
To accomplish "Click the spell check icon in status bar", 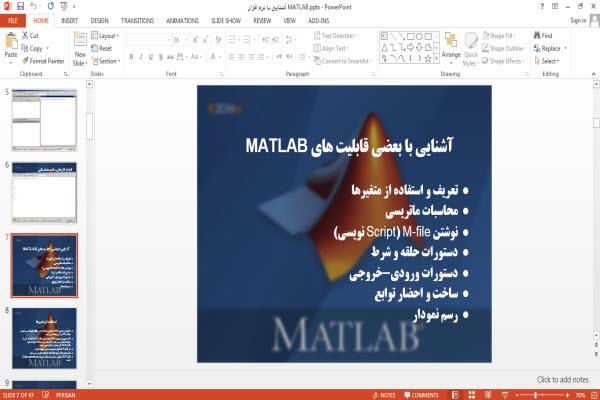I will pyautogui.click(x=45, y=395).
